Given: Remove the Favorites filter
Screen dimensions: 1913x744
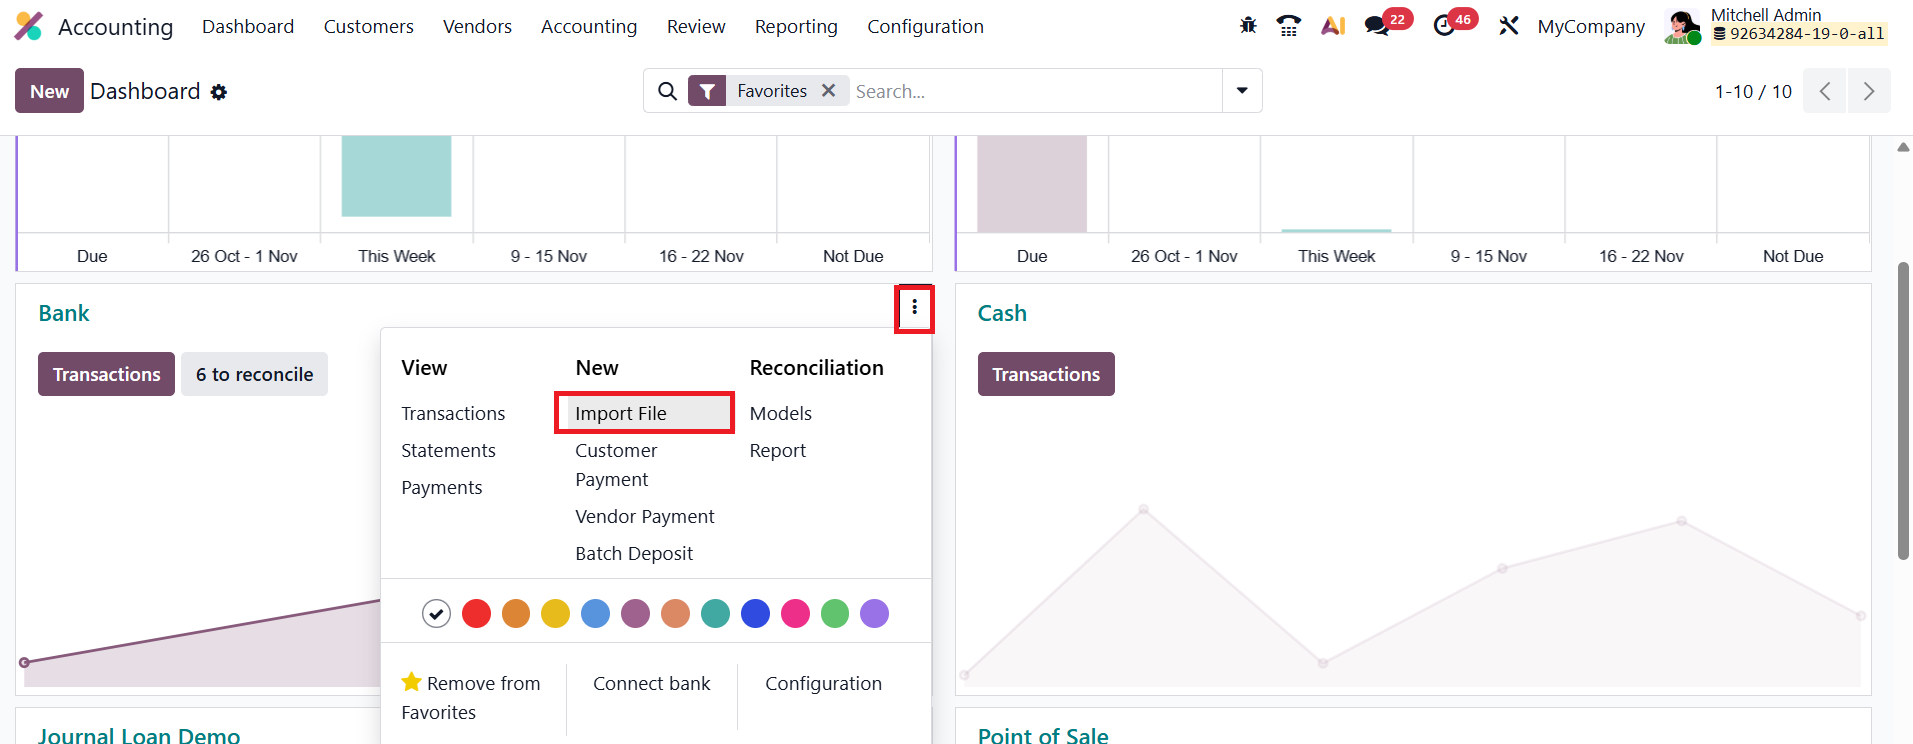Looking at the screenshot, I should click(x=829, y=90).
